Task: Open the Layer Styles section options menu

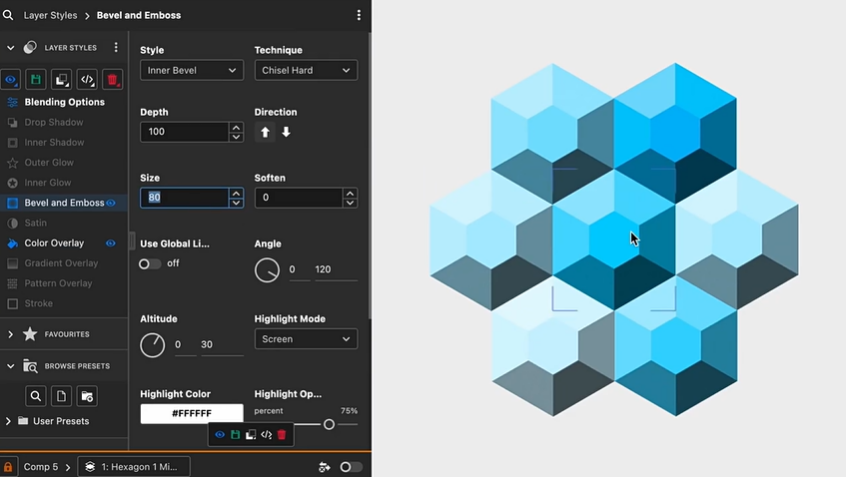Action: tap(116, 47)
